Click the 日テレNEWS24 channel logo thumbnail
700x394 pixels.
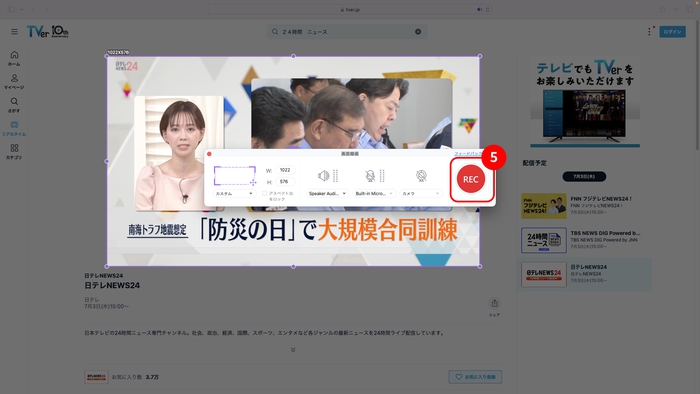point(96,377)
